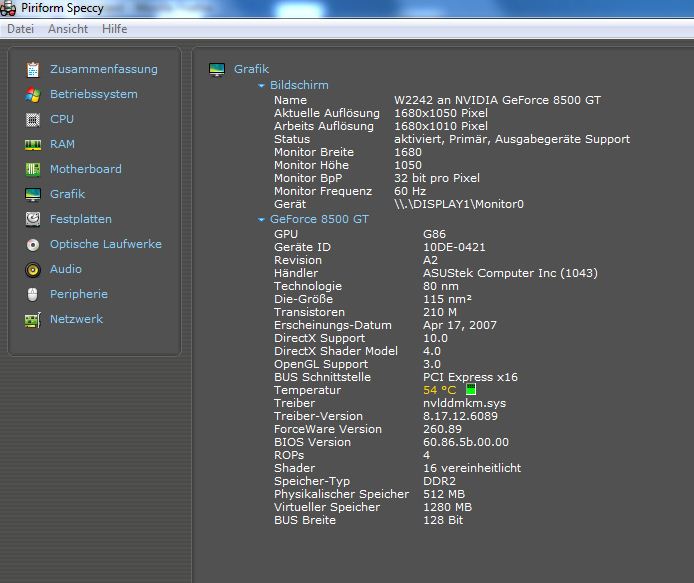This screenshot has width=694, height=583.
Task: Click the OpenGL Support label
Action: pyautogui.click(x=321, y=364)
